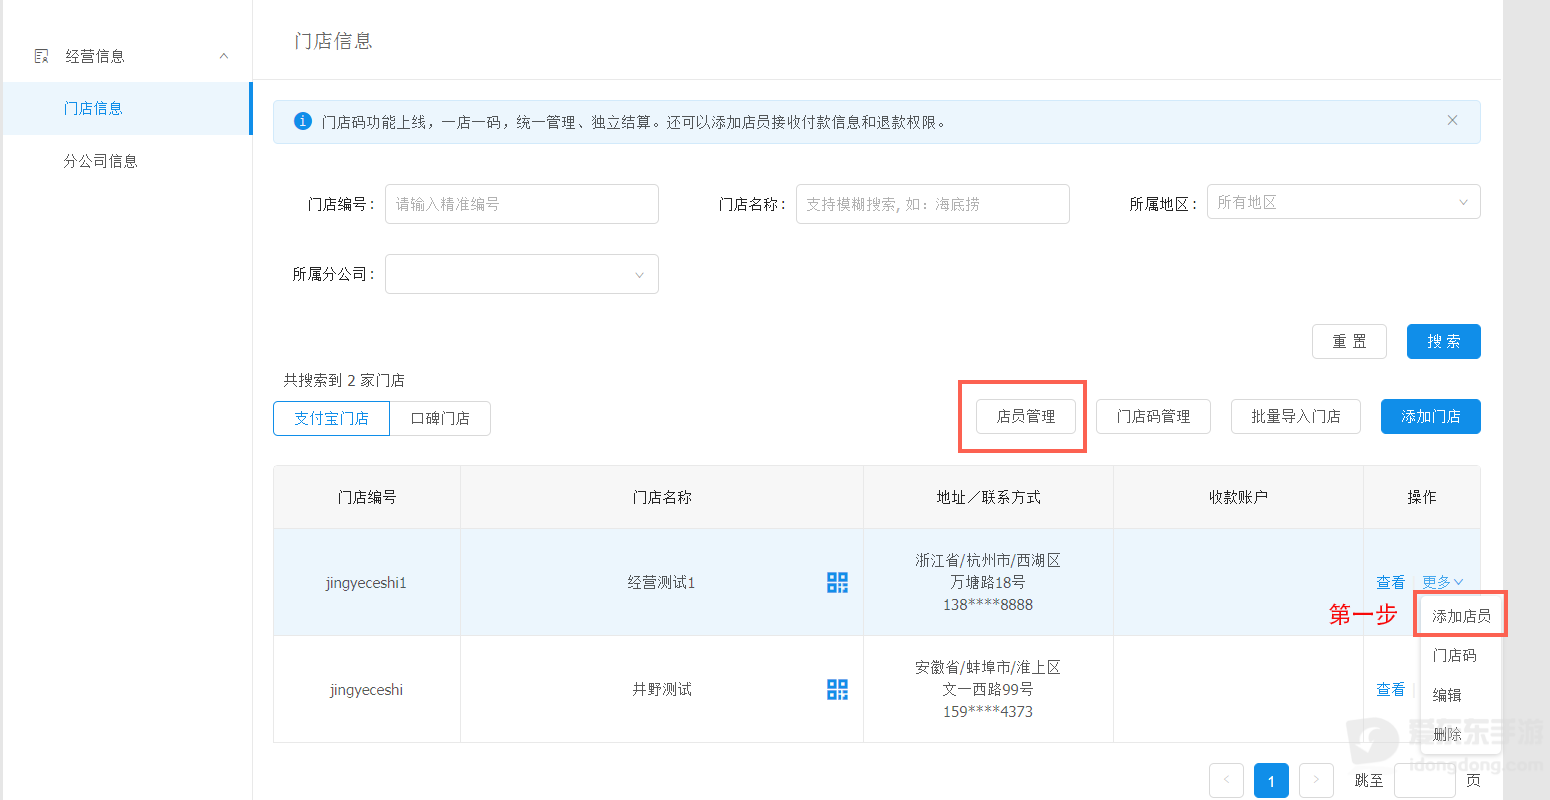Image resolution: width=1550 pixels, height=800 pixels.
Task: Dismiss the 门店码 notice banner
Action: pyautogui.click(x=1452, y=120)
